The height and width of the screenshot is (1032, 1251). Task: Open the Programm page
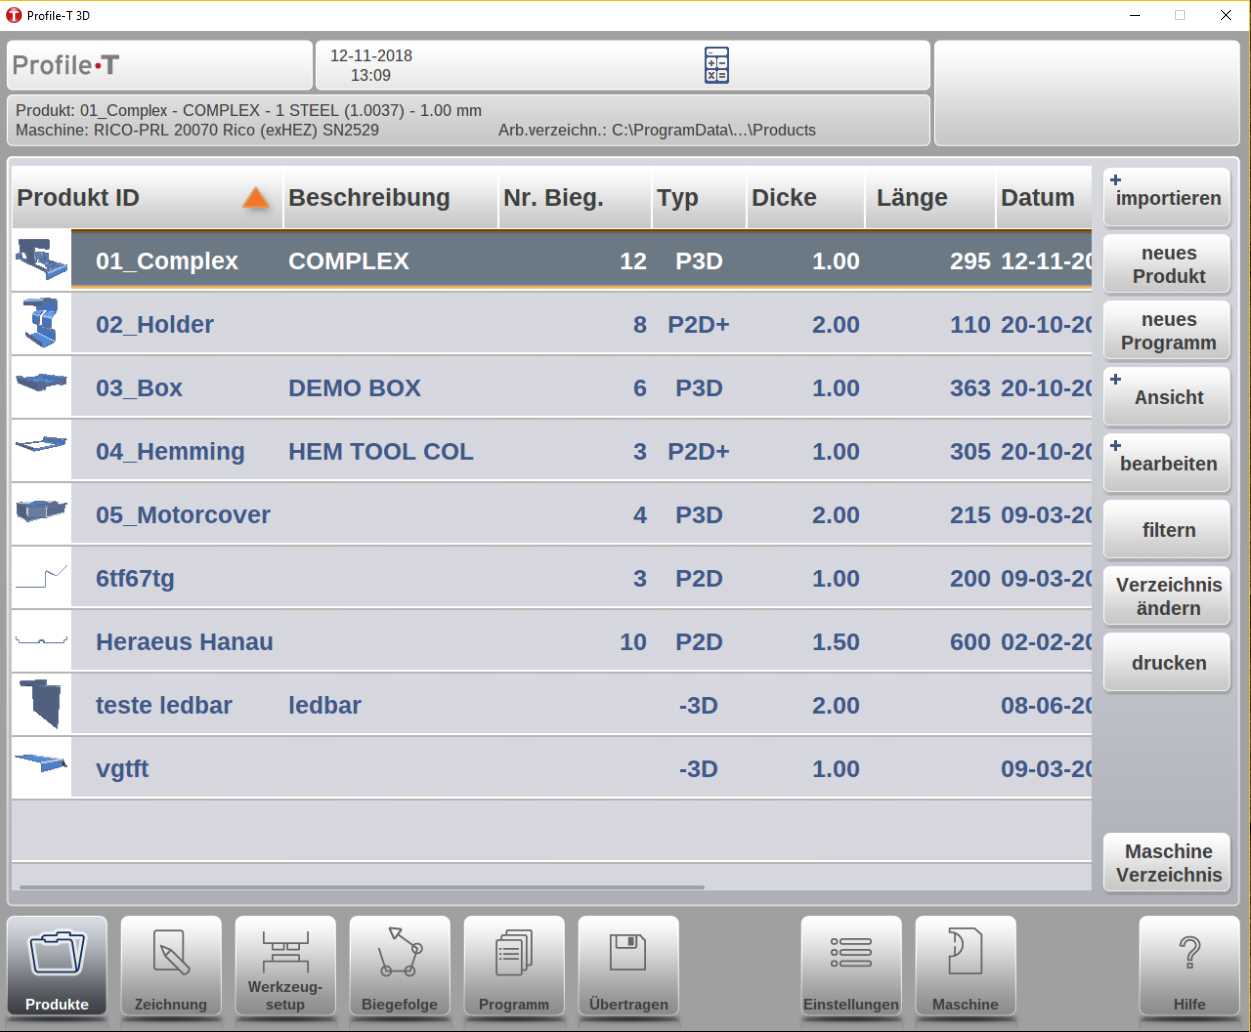click(514, 966)
